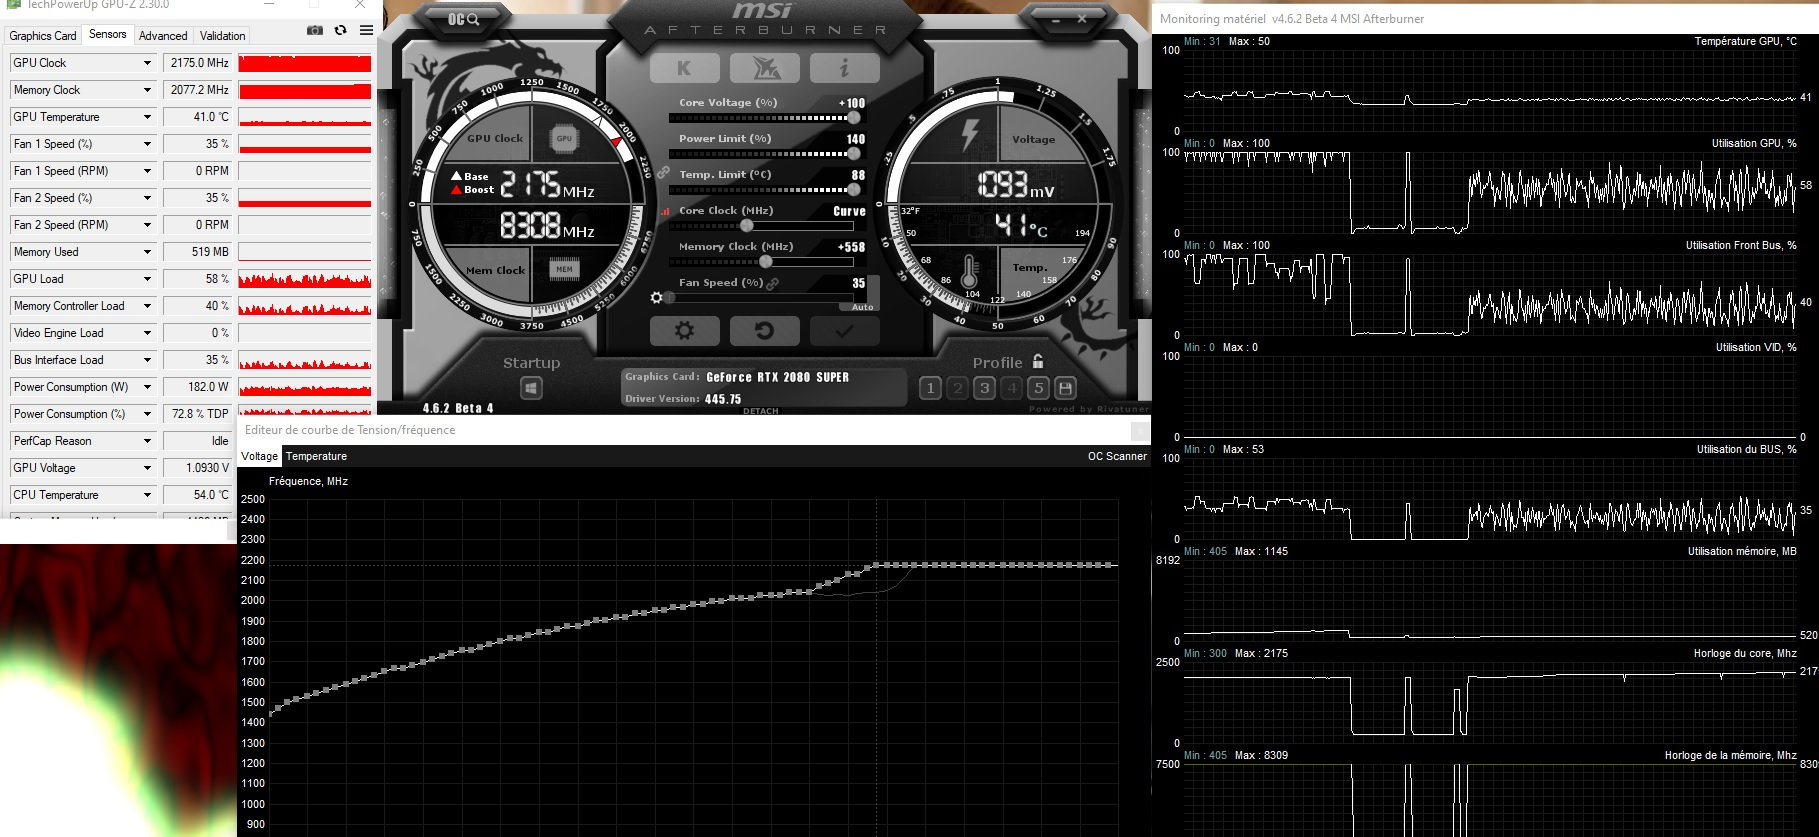1819x837 pixels.
Task: Click the Memory Clock slider handle
Action: 765,262
